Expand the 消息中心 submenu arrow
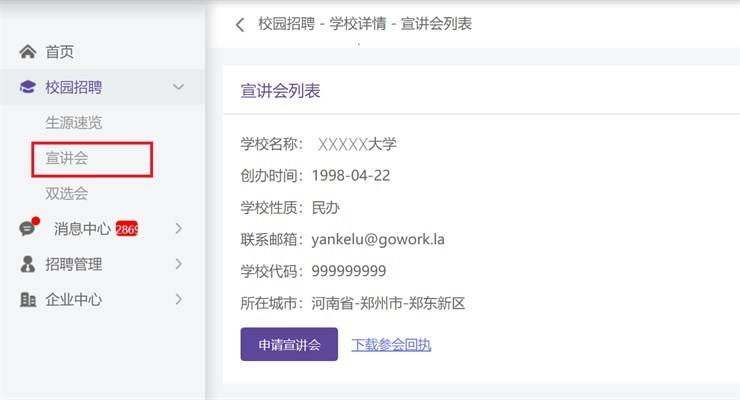This screenshot has width=740, height=400. (x=178, y=228)
